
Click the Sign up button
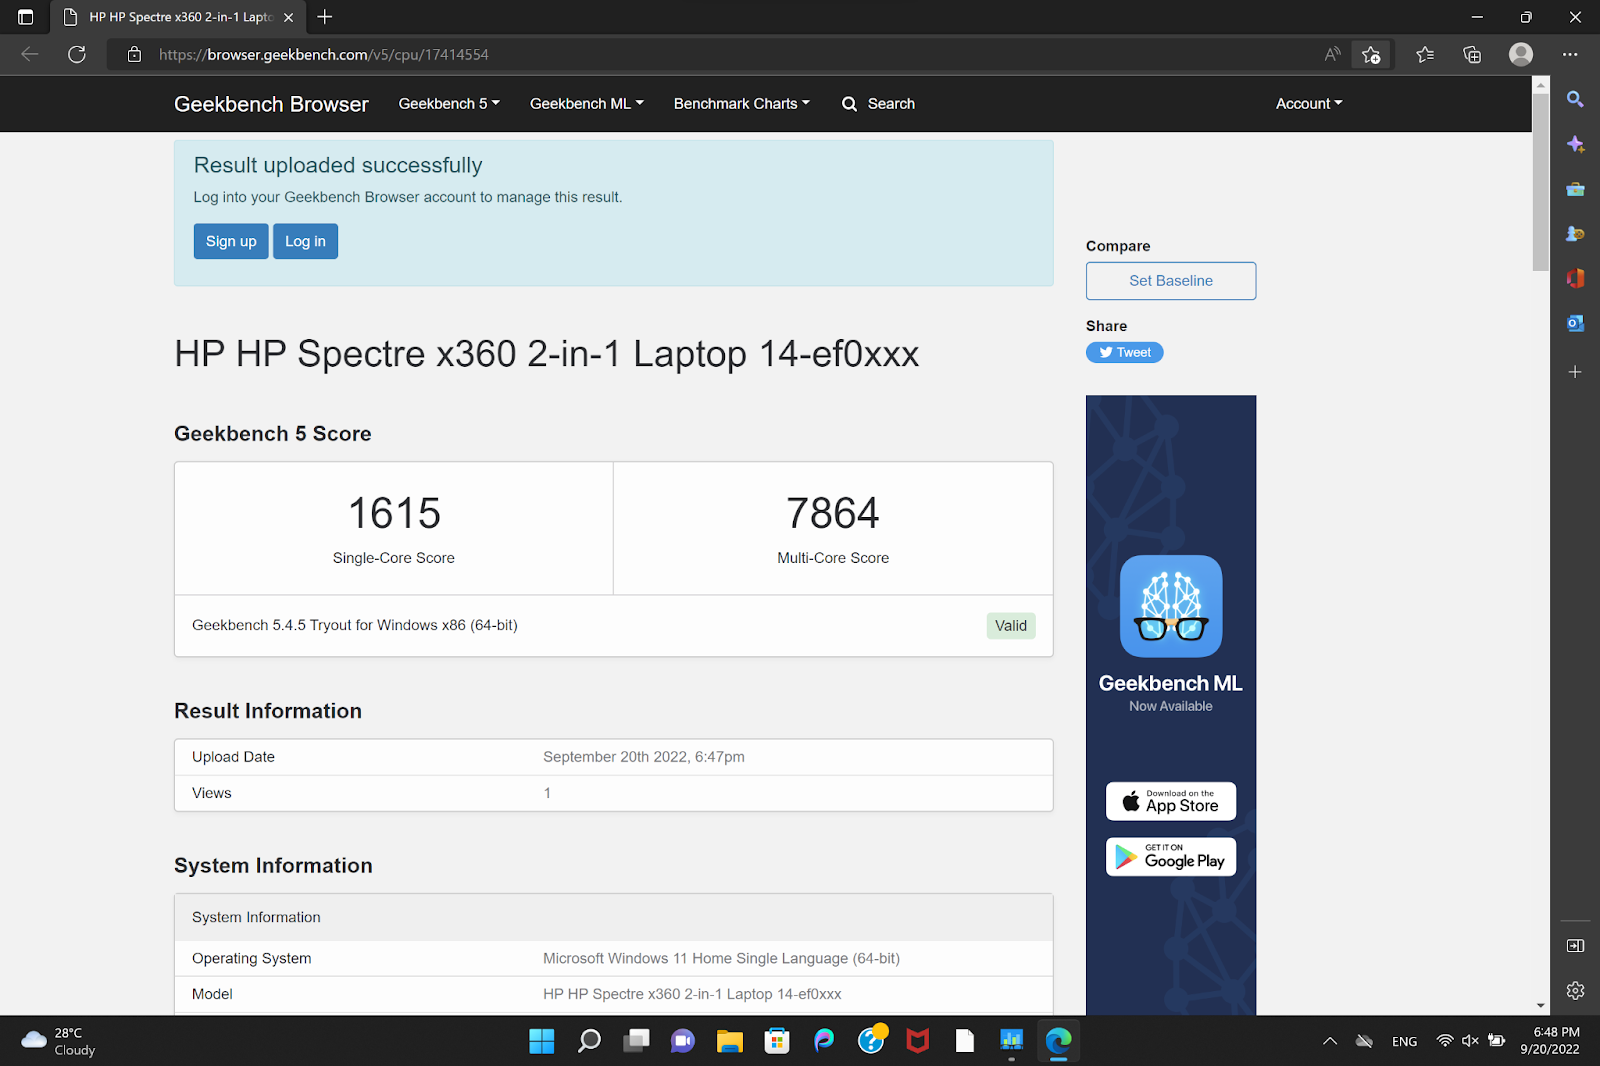[x=231, y=241]
